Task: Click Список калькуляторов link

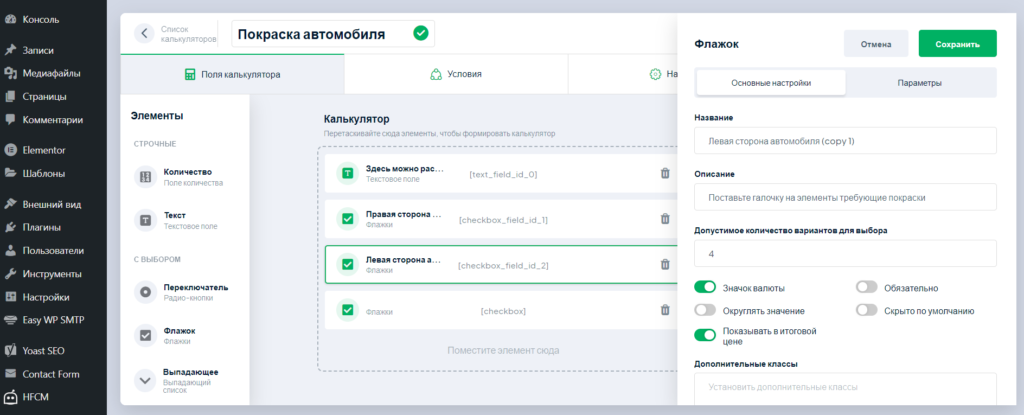Action: point(188,34)
